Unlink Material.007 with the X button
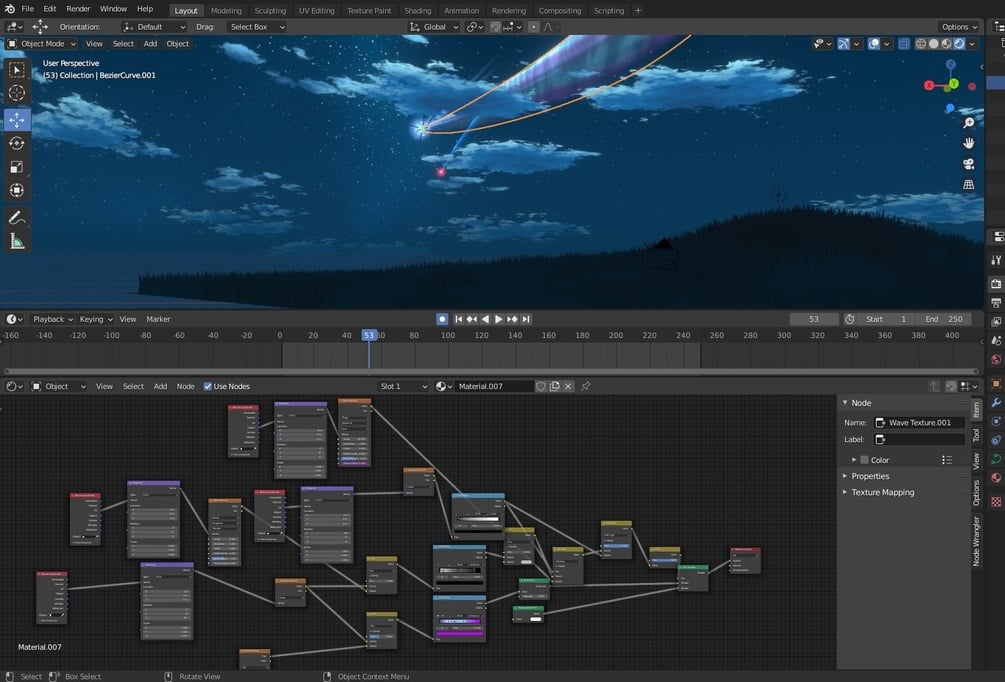 568,386
